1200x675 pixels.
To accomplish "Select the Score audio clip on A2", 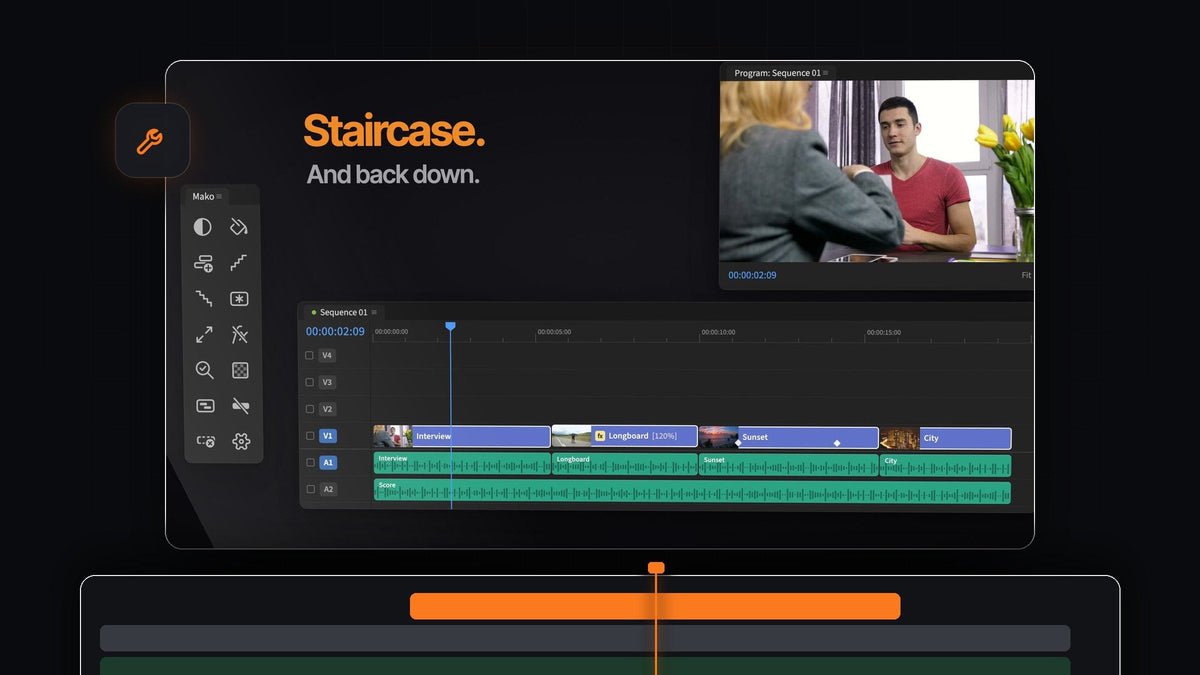I will pos(692,491).
